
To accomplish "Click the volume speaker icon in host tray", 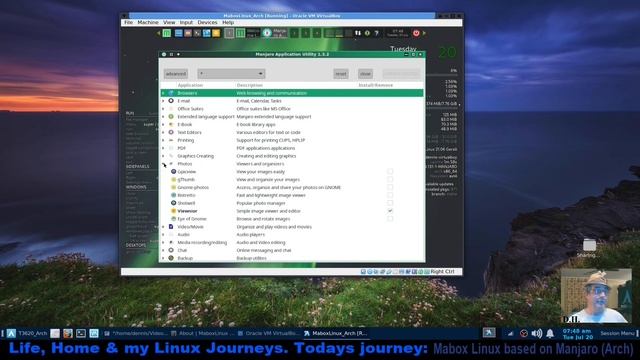I will click(537, 333).
